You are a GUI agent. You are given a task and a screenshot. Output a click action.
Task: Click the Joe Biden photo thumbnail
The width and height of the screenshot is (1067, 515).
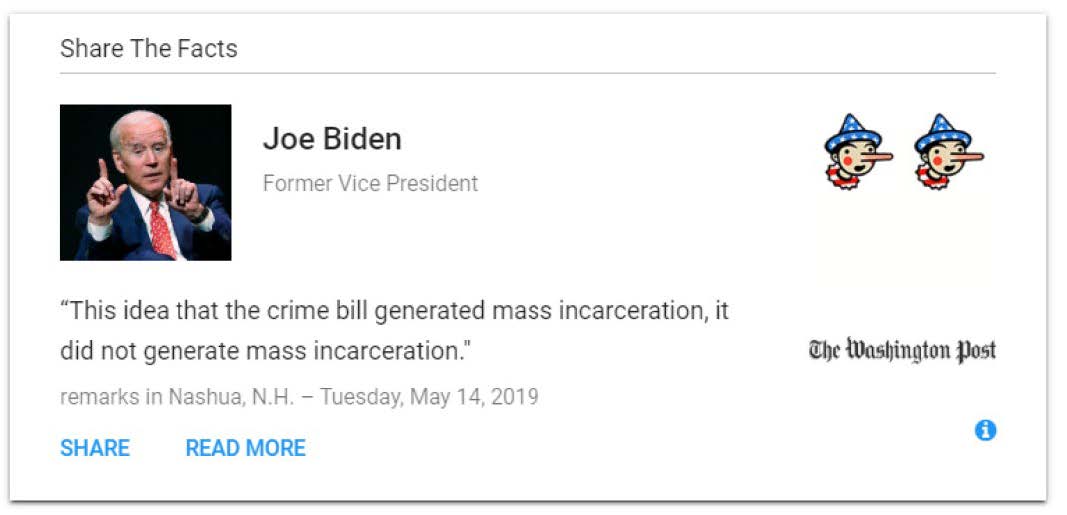[146, 182]
